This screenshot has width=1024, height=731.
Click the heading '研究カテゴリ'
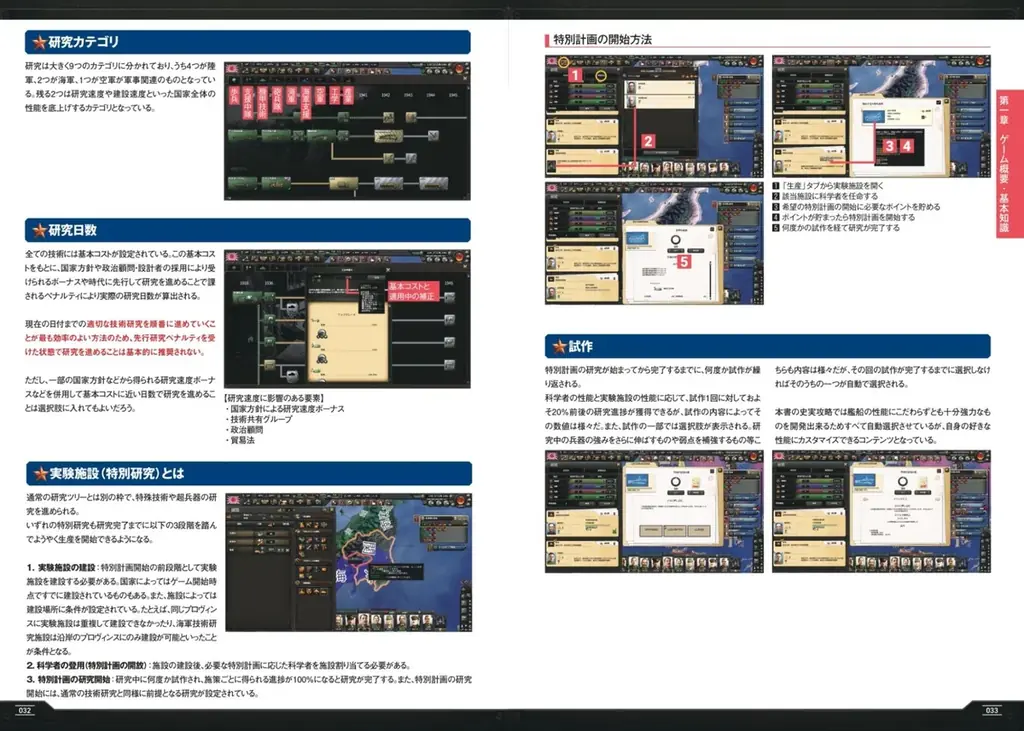84,42
